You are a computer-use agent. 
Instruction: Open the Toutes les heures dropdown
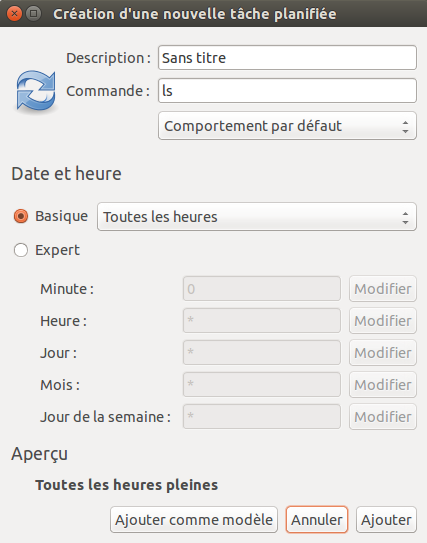click(257, 217)
